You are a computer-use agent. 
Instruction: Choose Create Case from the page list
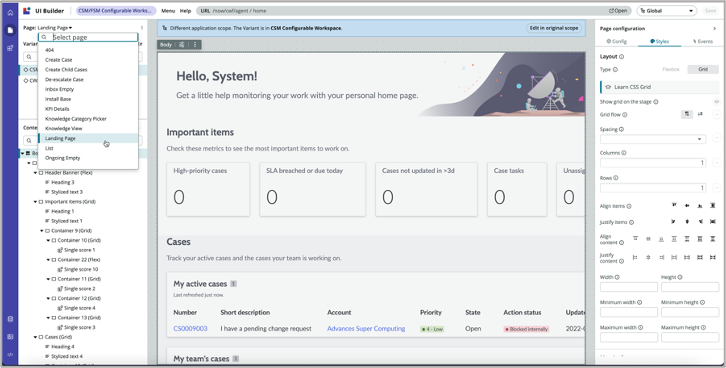coord(88,60)
